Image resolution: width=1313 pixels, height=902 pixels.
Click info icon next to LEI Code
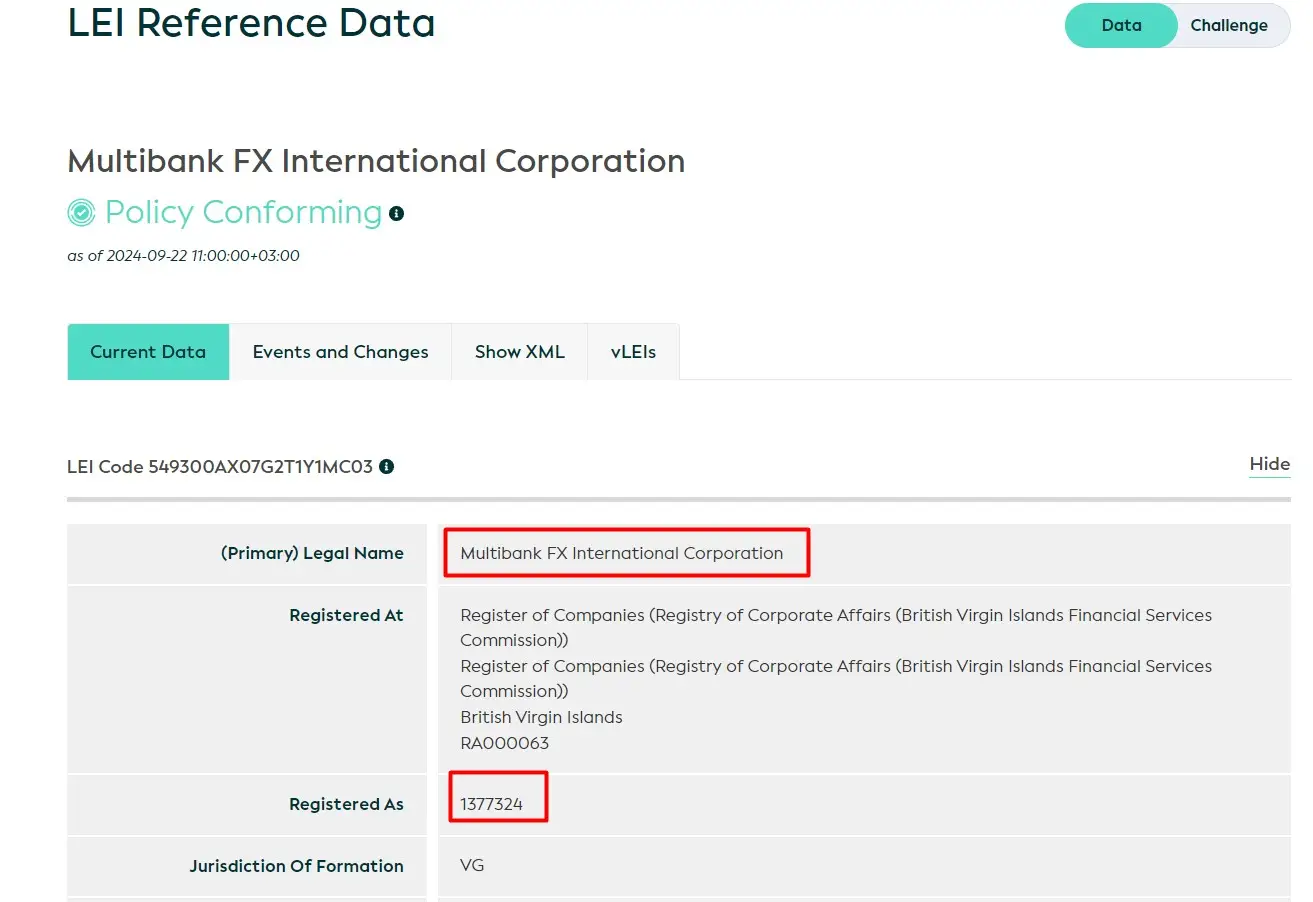tap(387, 467)
